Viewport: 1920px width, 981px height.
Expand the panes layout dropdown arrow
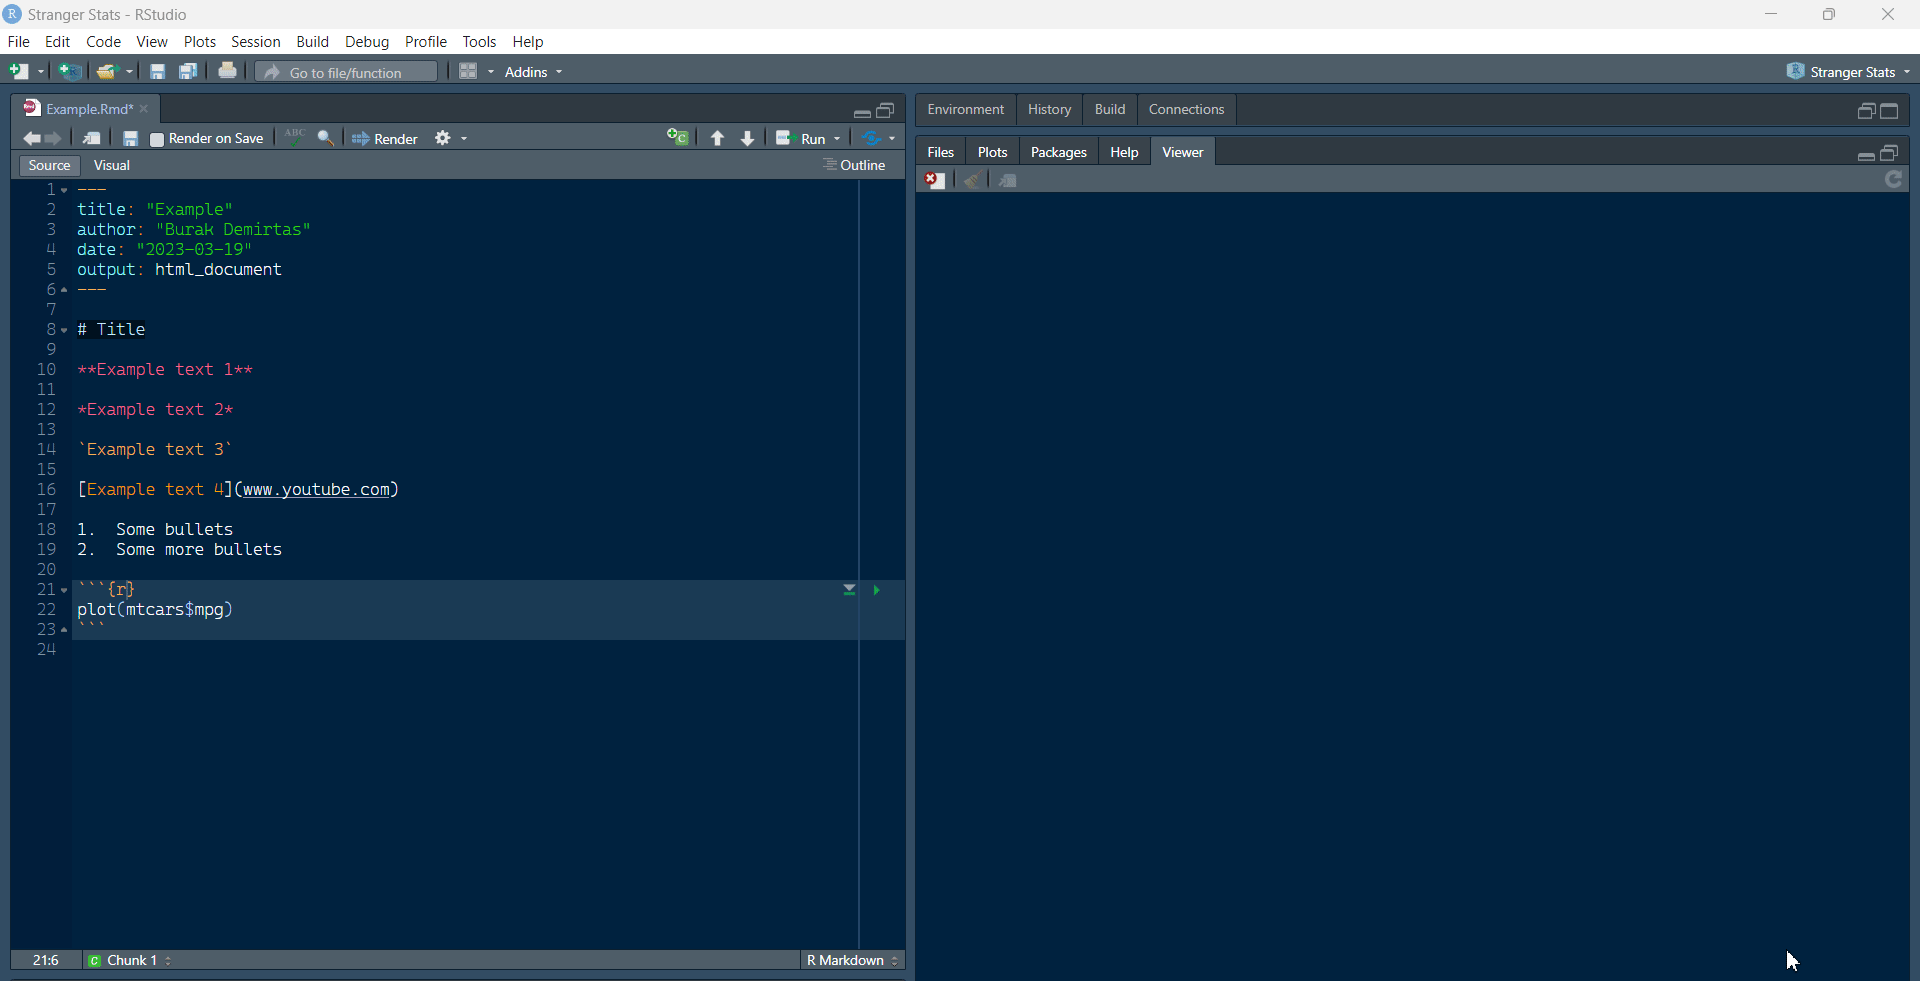pyautogui.click(x=491, y=72)
